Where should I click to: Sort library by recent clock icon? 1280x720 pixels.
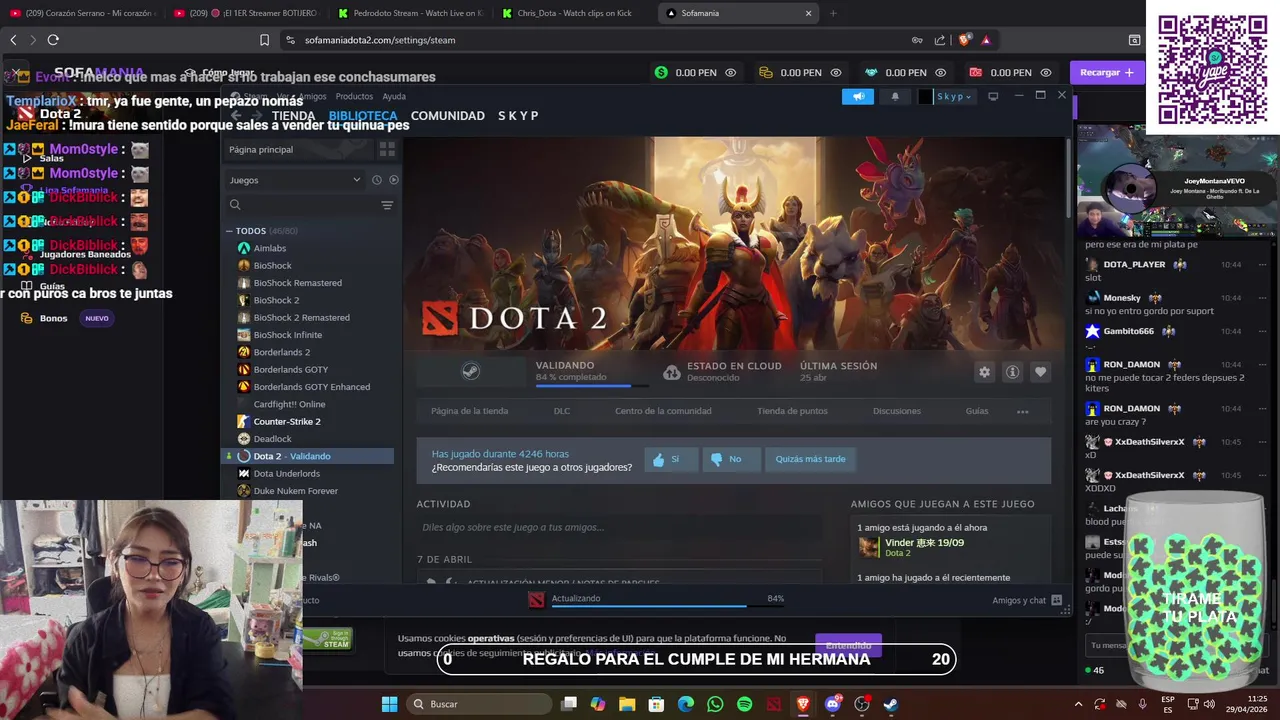376,180
